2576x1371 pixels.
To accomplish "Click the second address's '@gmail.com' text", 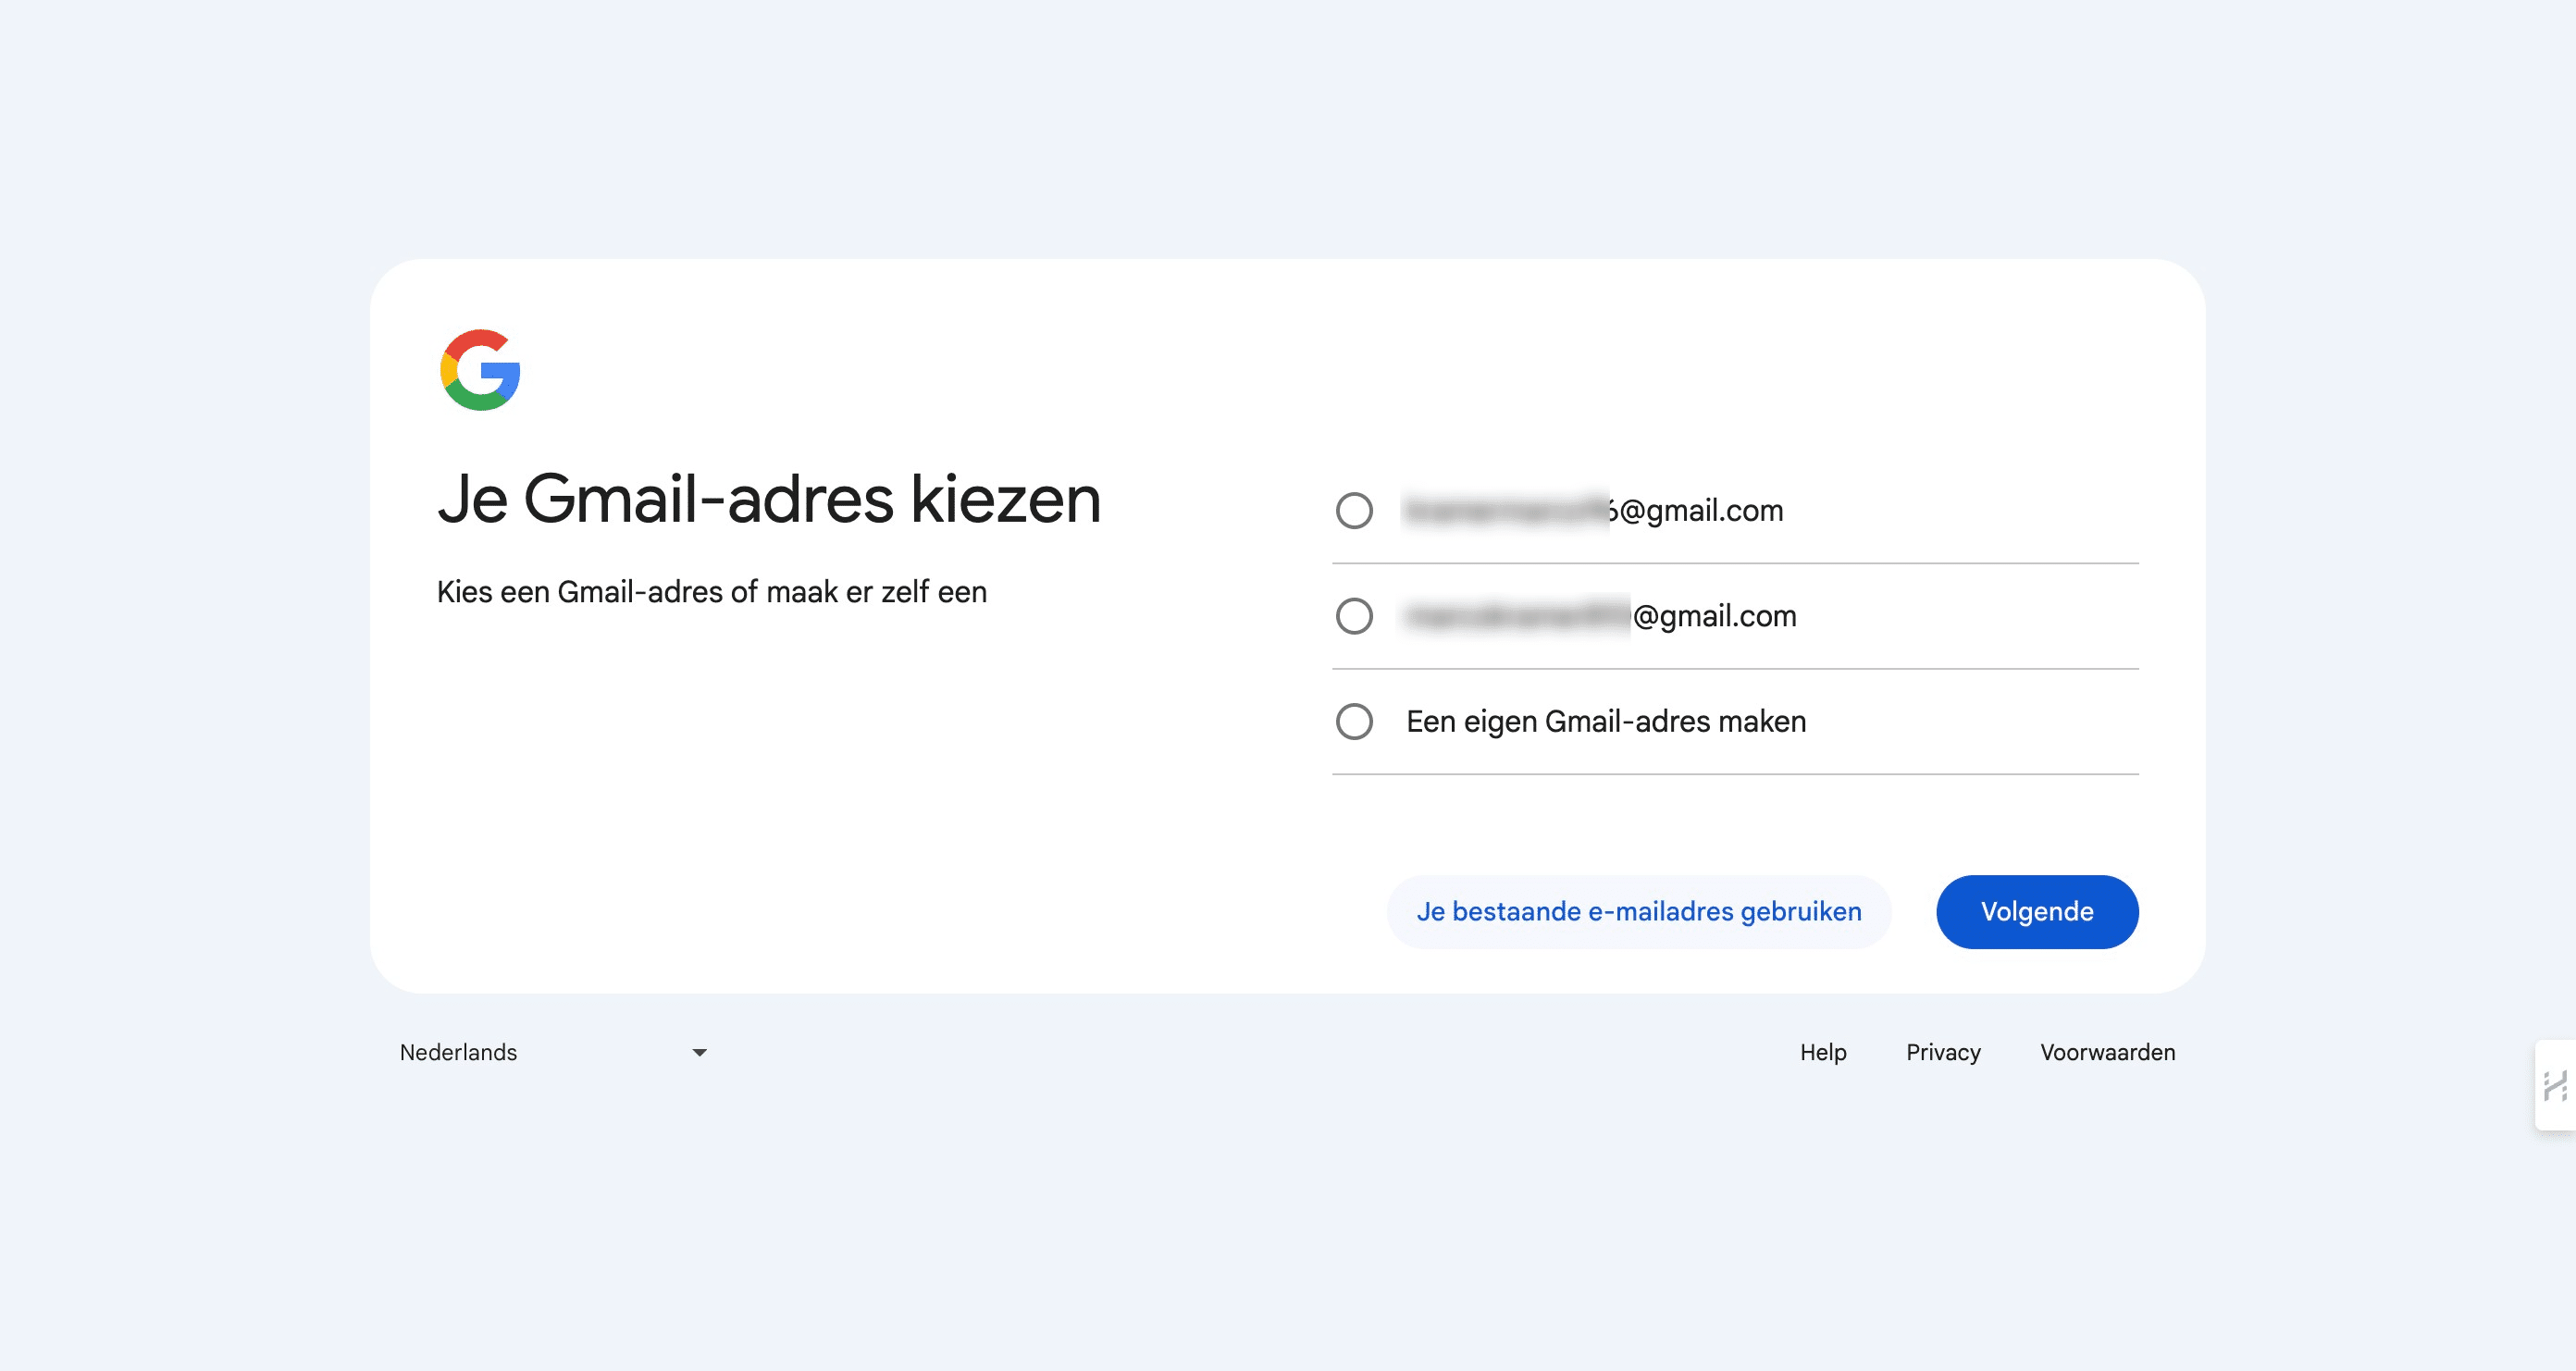I will click(x=1714, y=616).
